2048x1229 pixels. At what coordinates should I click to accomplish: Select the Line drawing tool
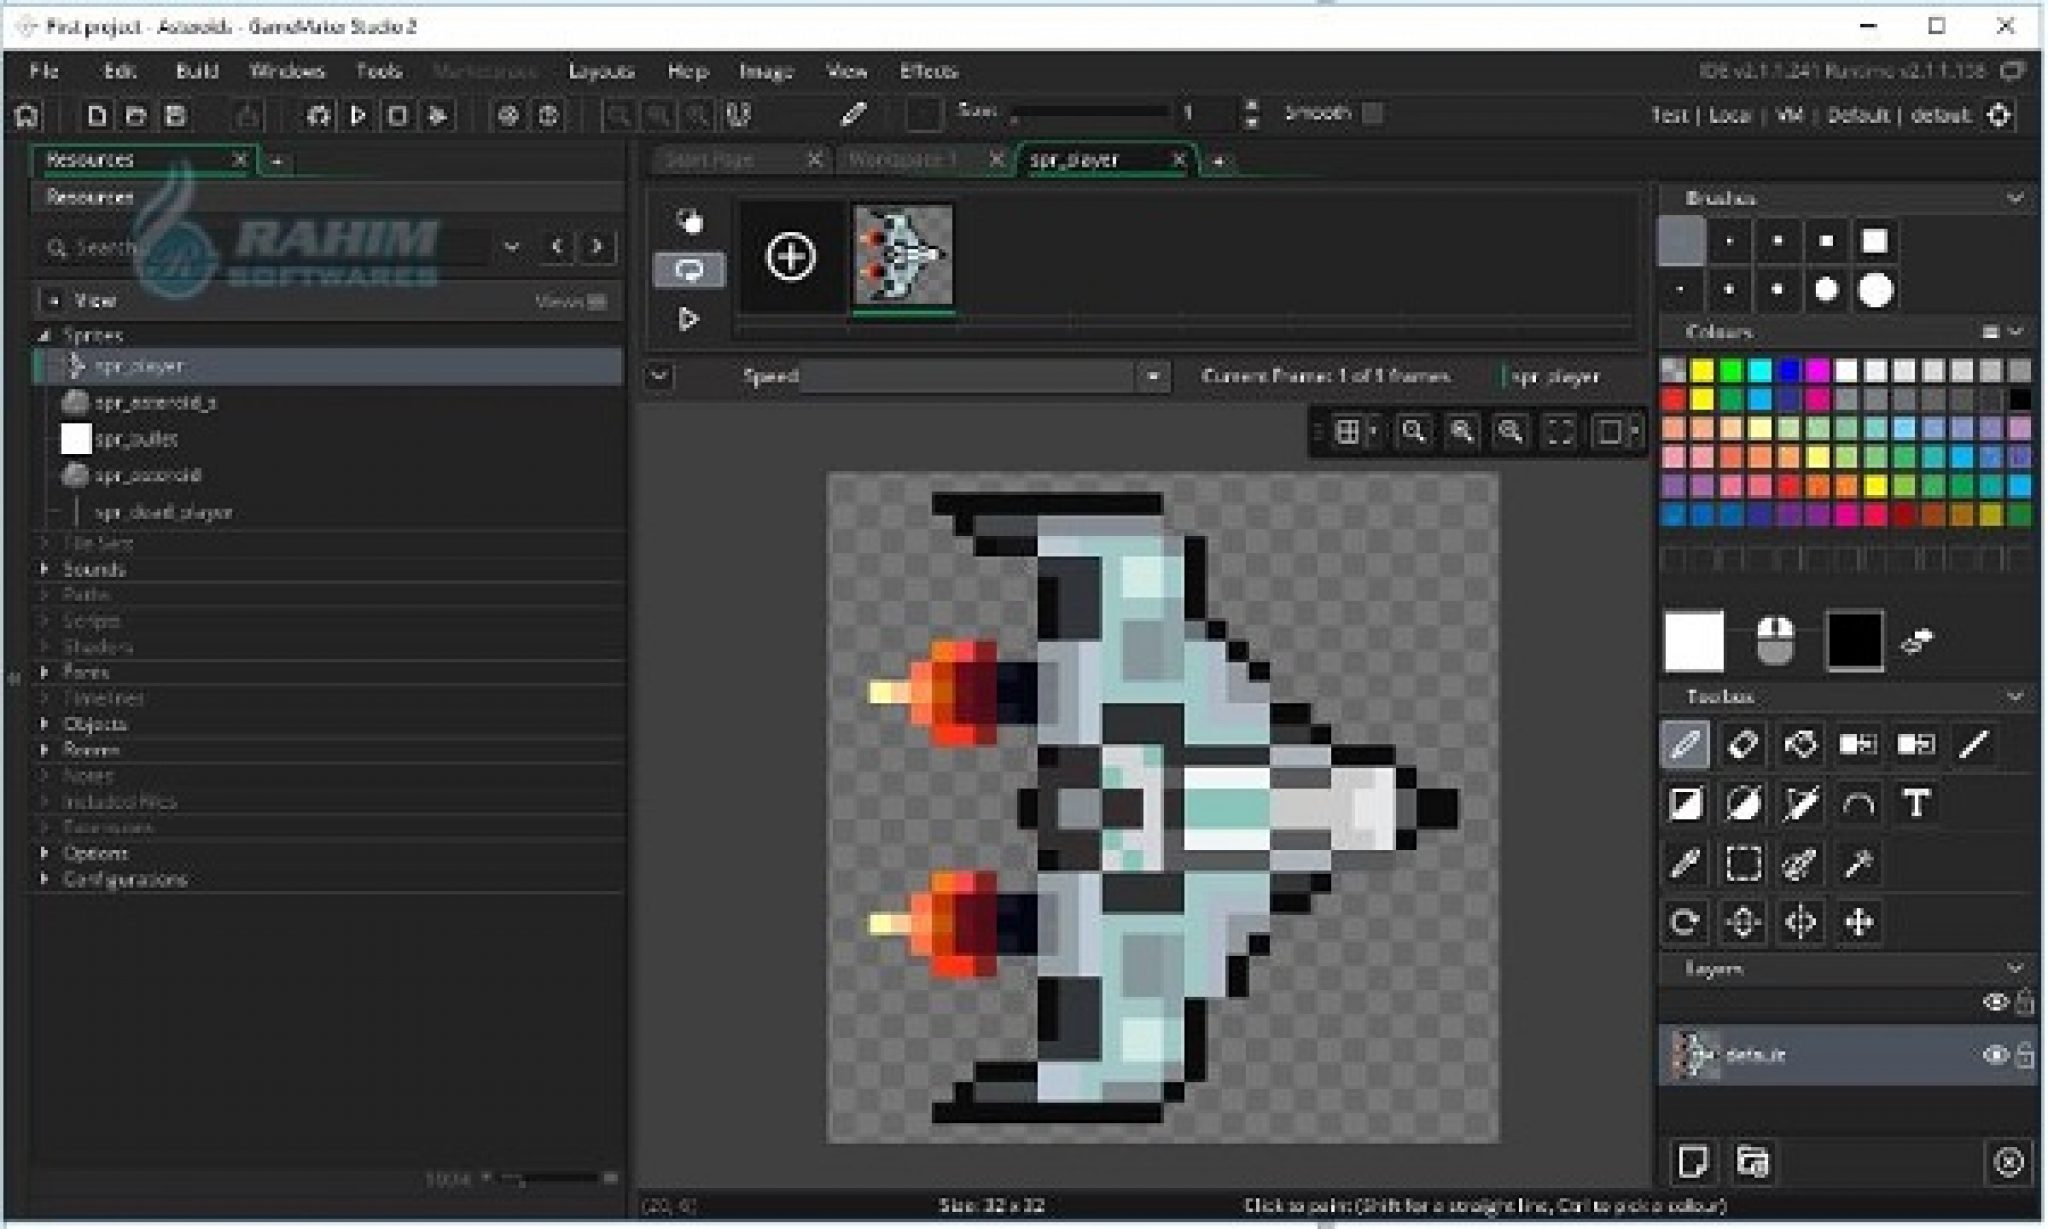point(1973,745)
